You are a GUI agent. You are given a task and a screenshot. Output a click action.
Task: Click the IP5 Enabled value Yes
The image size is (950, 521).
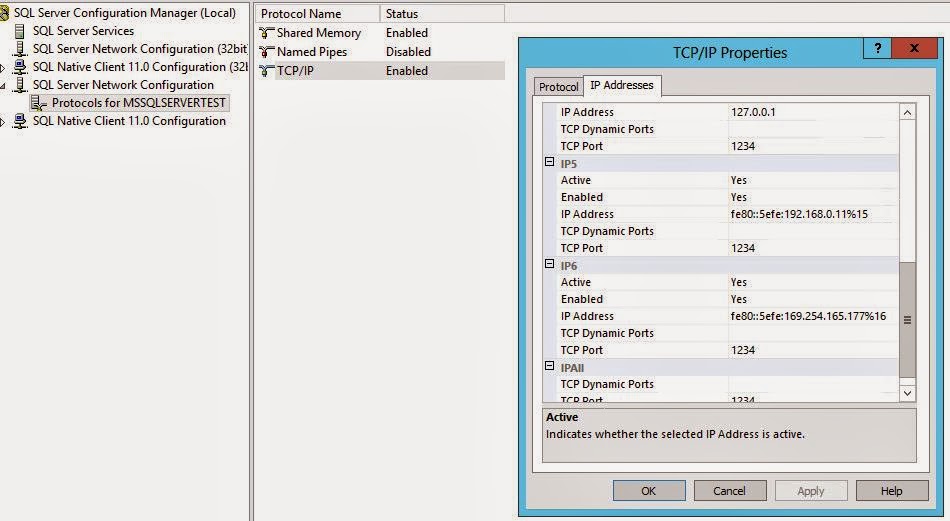tap(739, 197)
